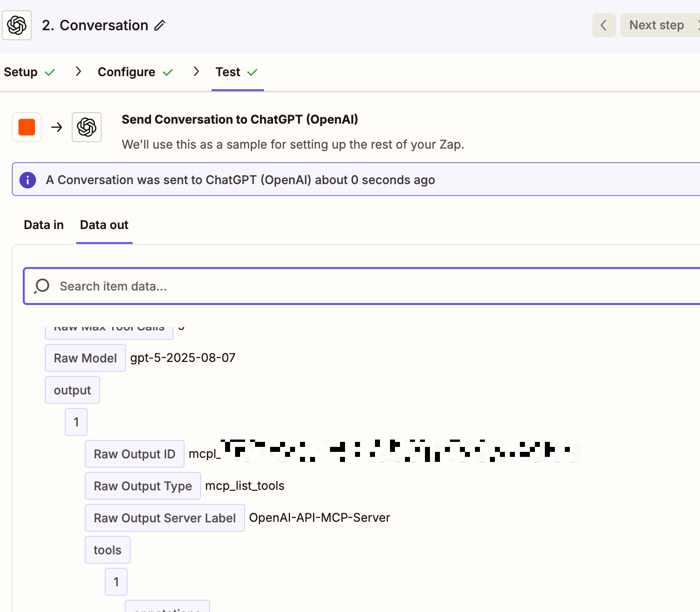
Task: Open the Setup tab
Action: [21, 72]
